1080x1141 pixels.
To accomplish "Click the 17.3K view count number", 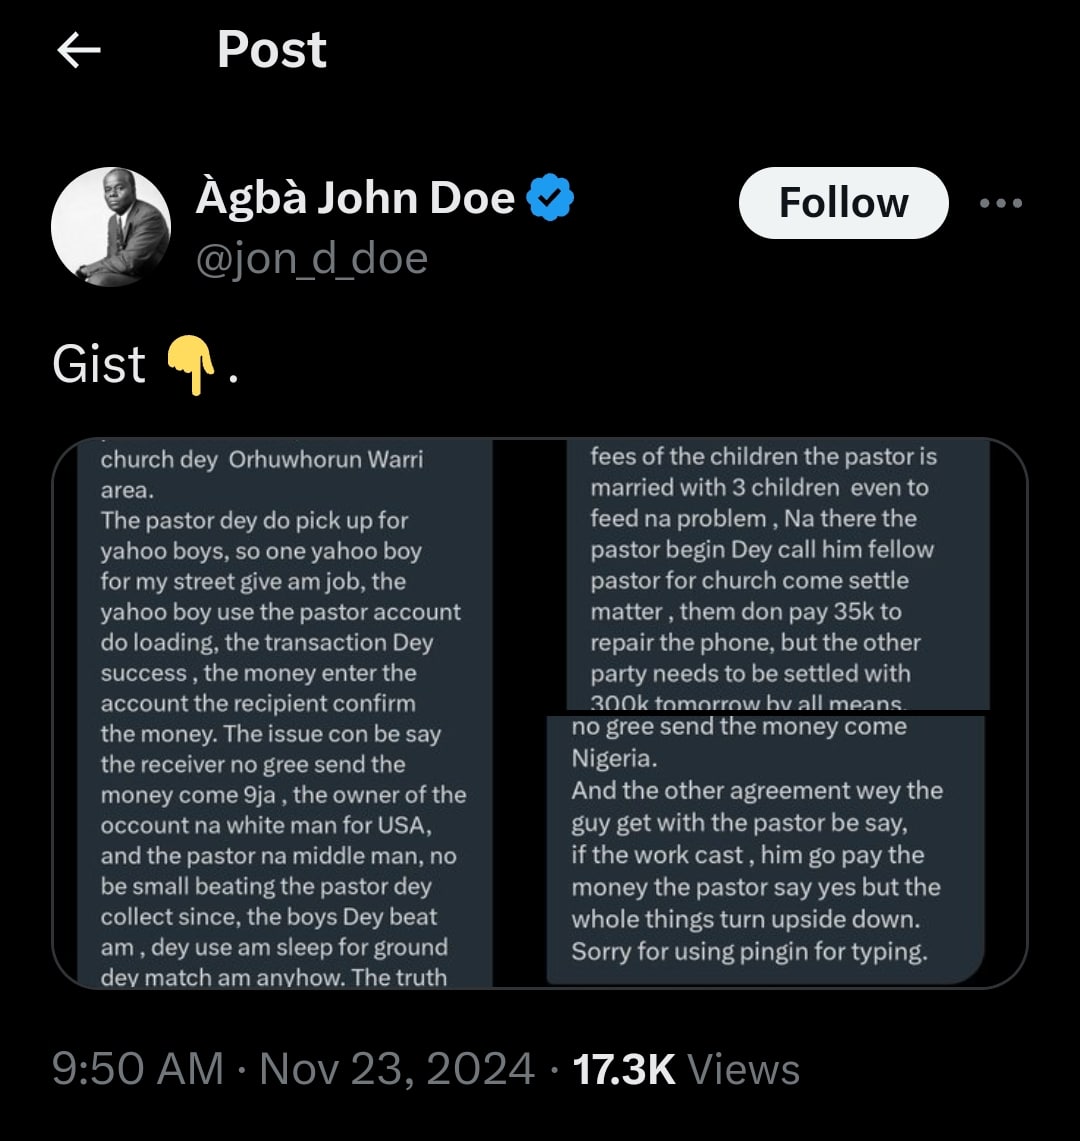I will click(x=624, y=1069).
